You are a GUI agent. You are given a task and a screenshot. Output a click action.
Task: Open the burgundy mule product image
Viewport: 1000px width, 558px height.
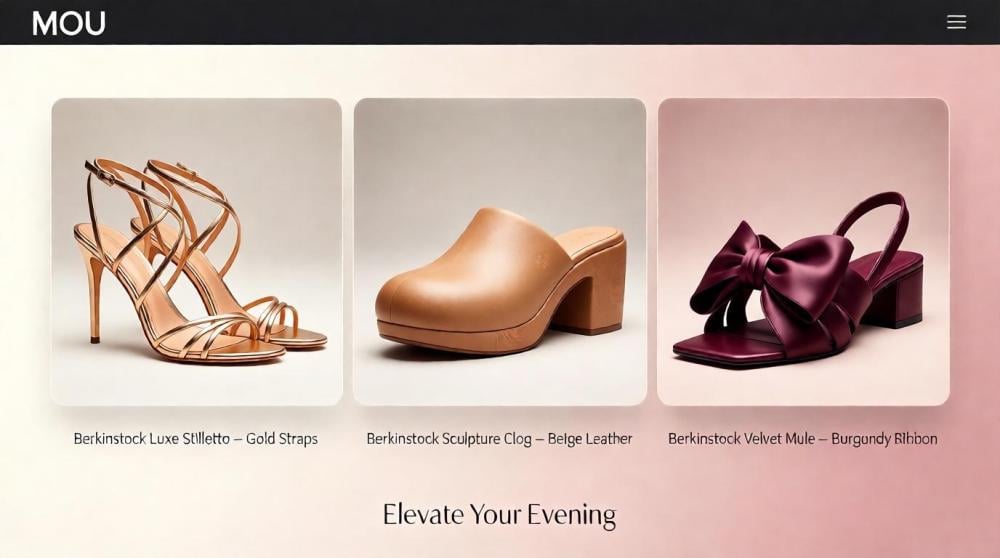click(x=804, y=251)
